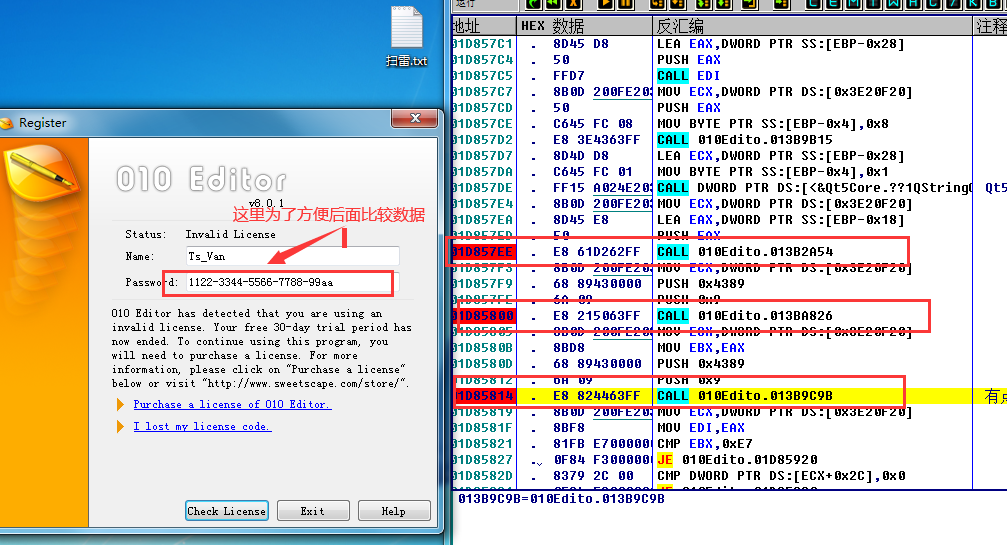Select 'CALL 010Edito.013B9B15' instruction
1007x545 pixels.
tap(745, 140)
